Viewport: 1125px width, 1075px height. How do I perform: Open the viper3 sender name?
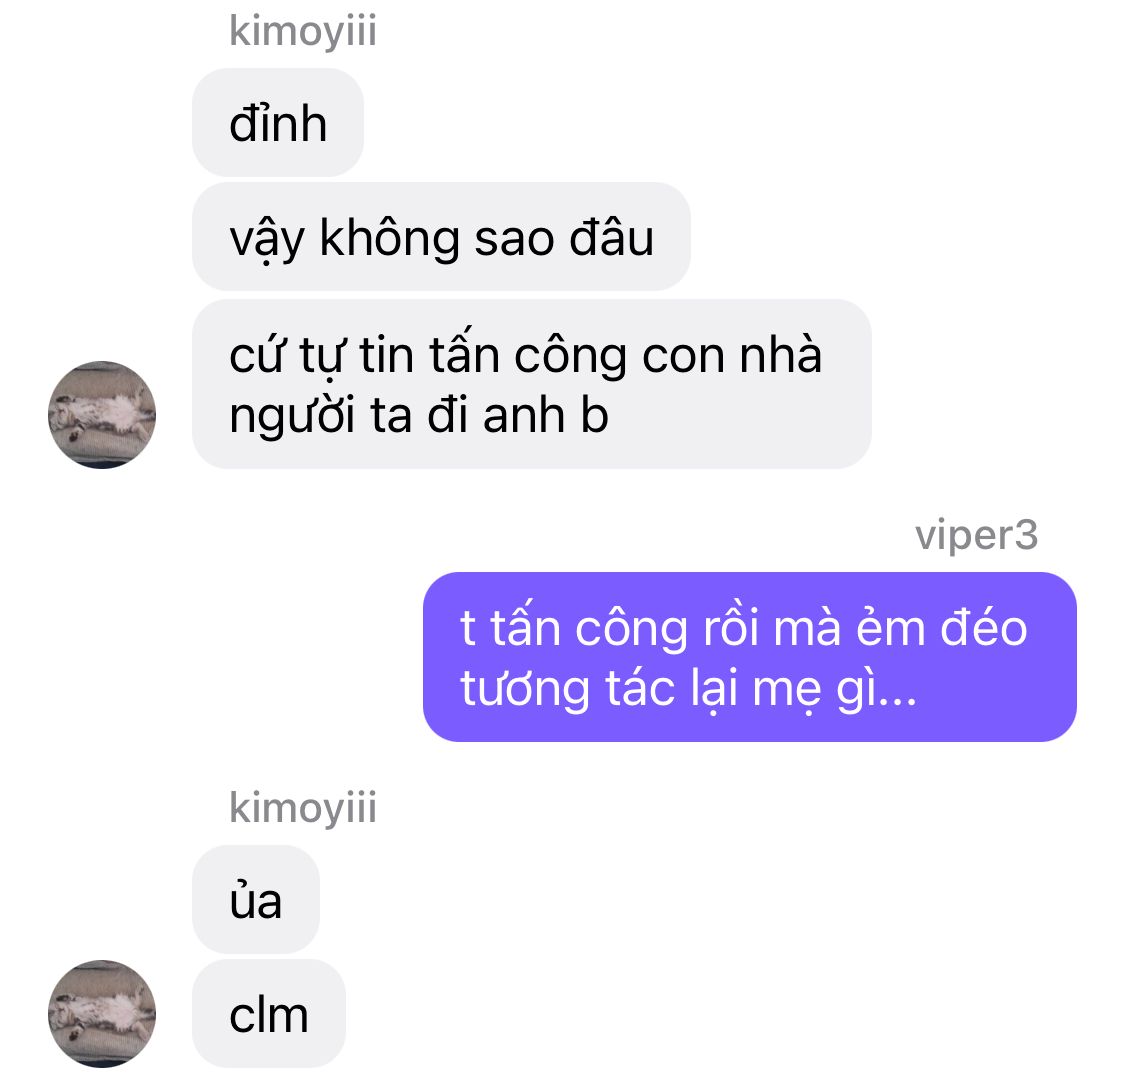pos(976,535)
